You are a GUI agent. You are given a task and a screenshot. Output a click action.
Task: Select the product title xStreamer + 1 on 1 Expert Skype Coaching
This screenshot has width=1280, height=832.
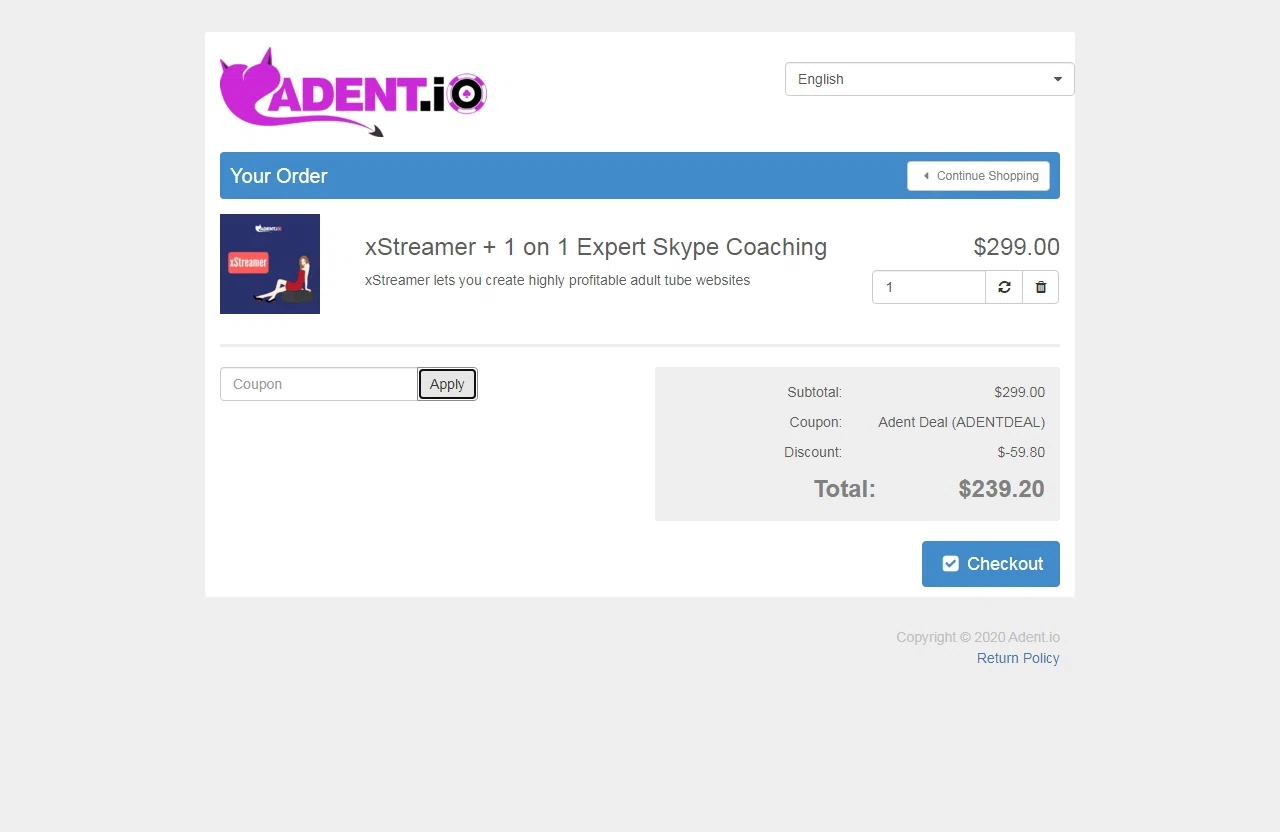click(596, 247)
